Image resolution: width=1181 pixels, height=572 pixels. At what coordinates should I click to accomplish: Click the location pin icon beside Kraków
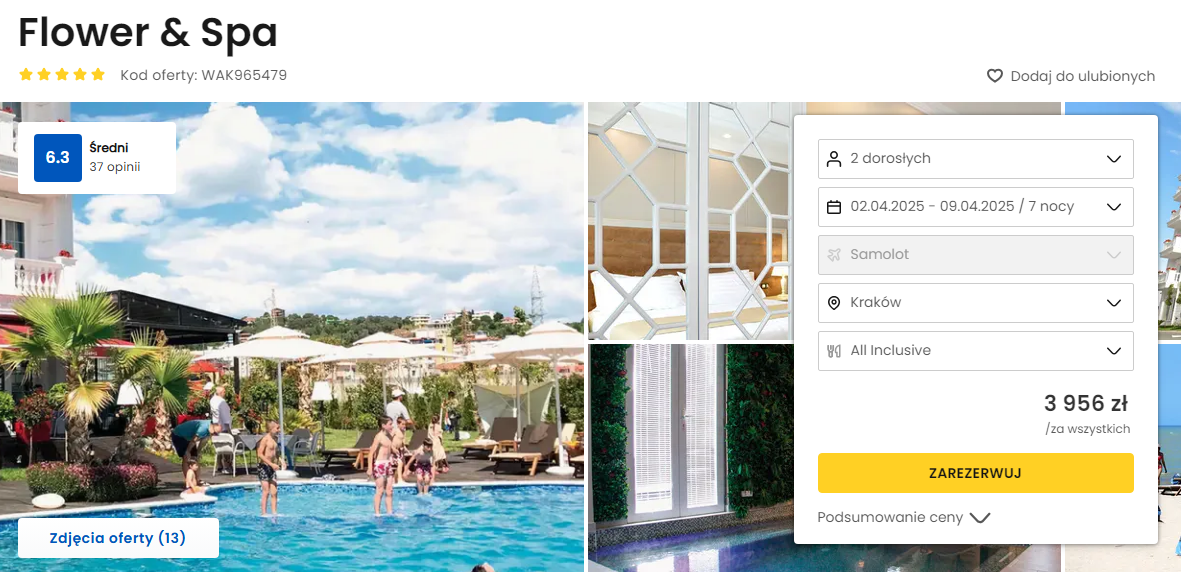pos(834,303)
